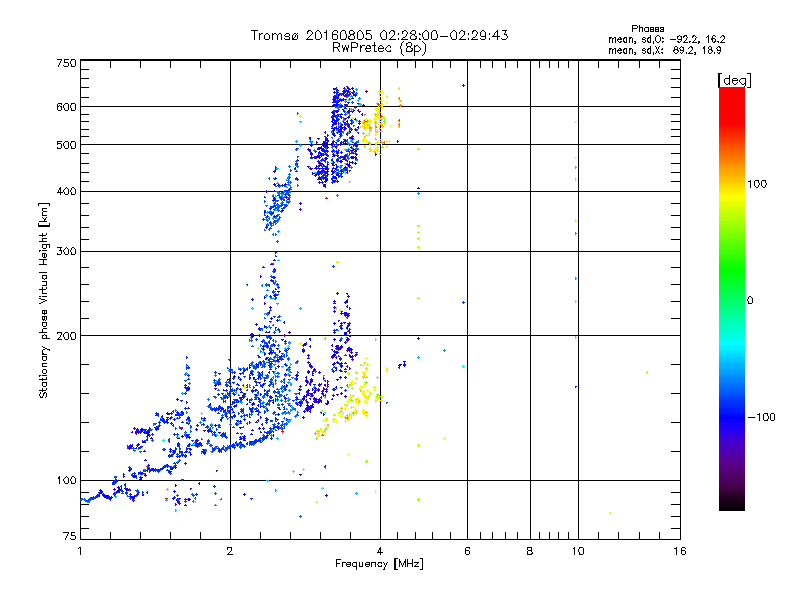Click the 'Frequency [MHz]' axis title

(x=379, y=564)
